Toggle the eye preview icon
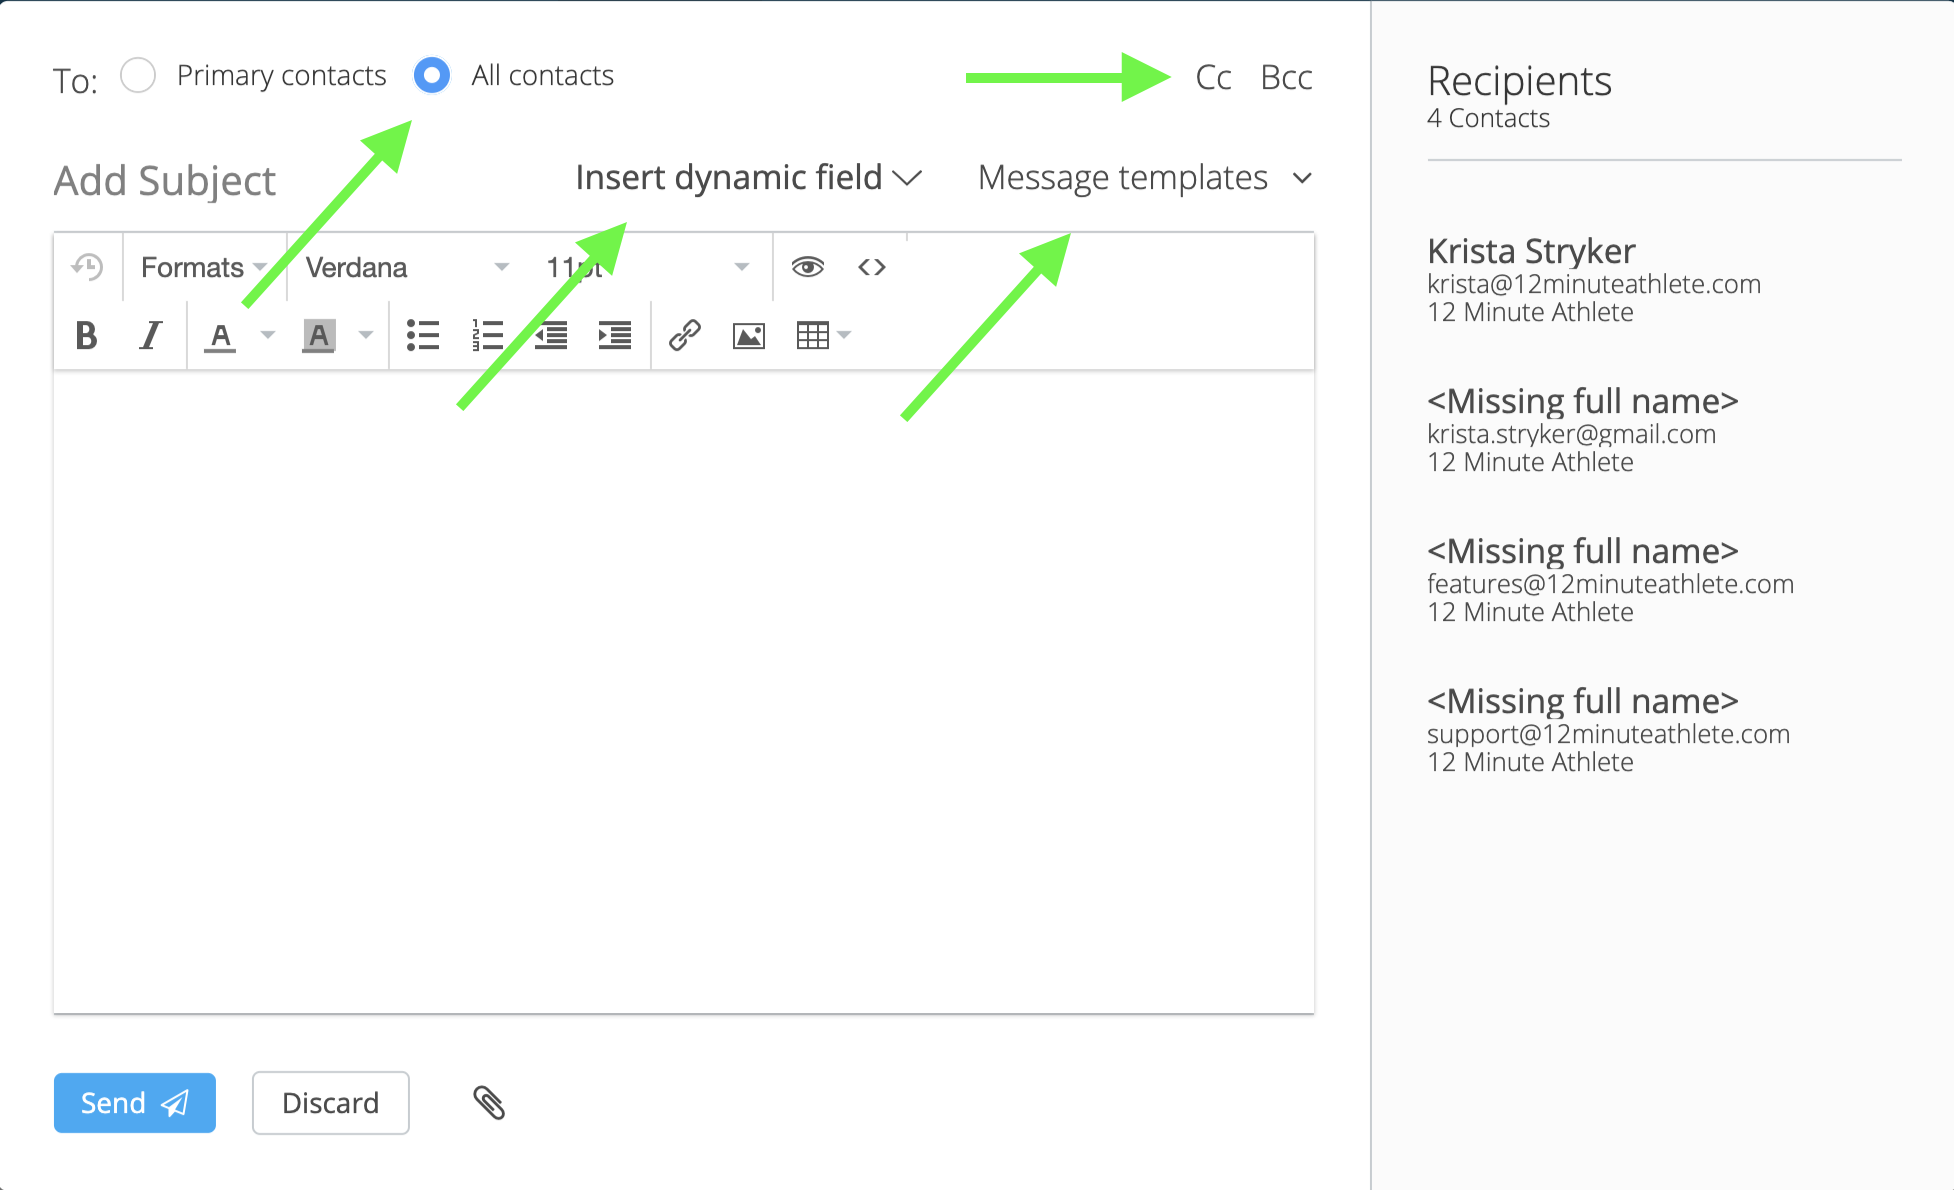Viewport: 1954px width, 1190px height. point(808,267)
